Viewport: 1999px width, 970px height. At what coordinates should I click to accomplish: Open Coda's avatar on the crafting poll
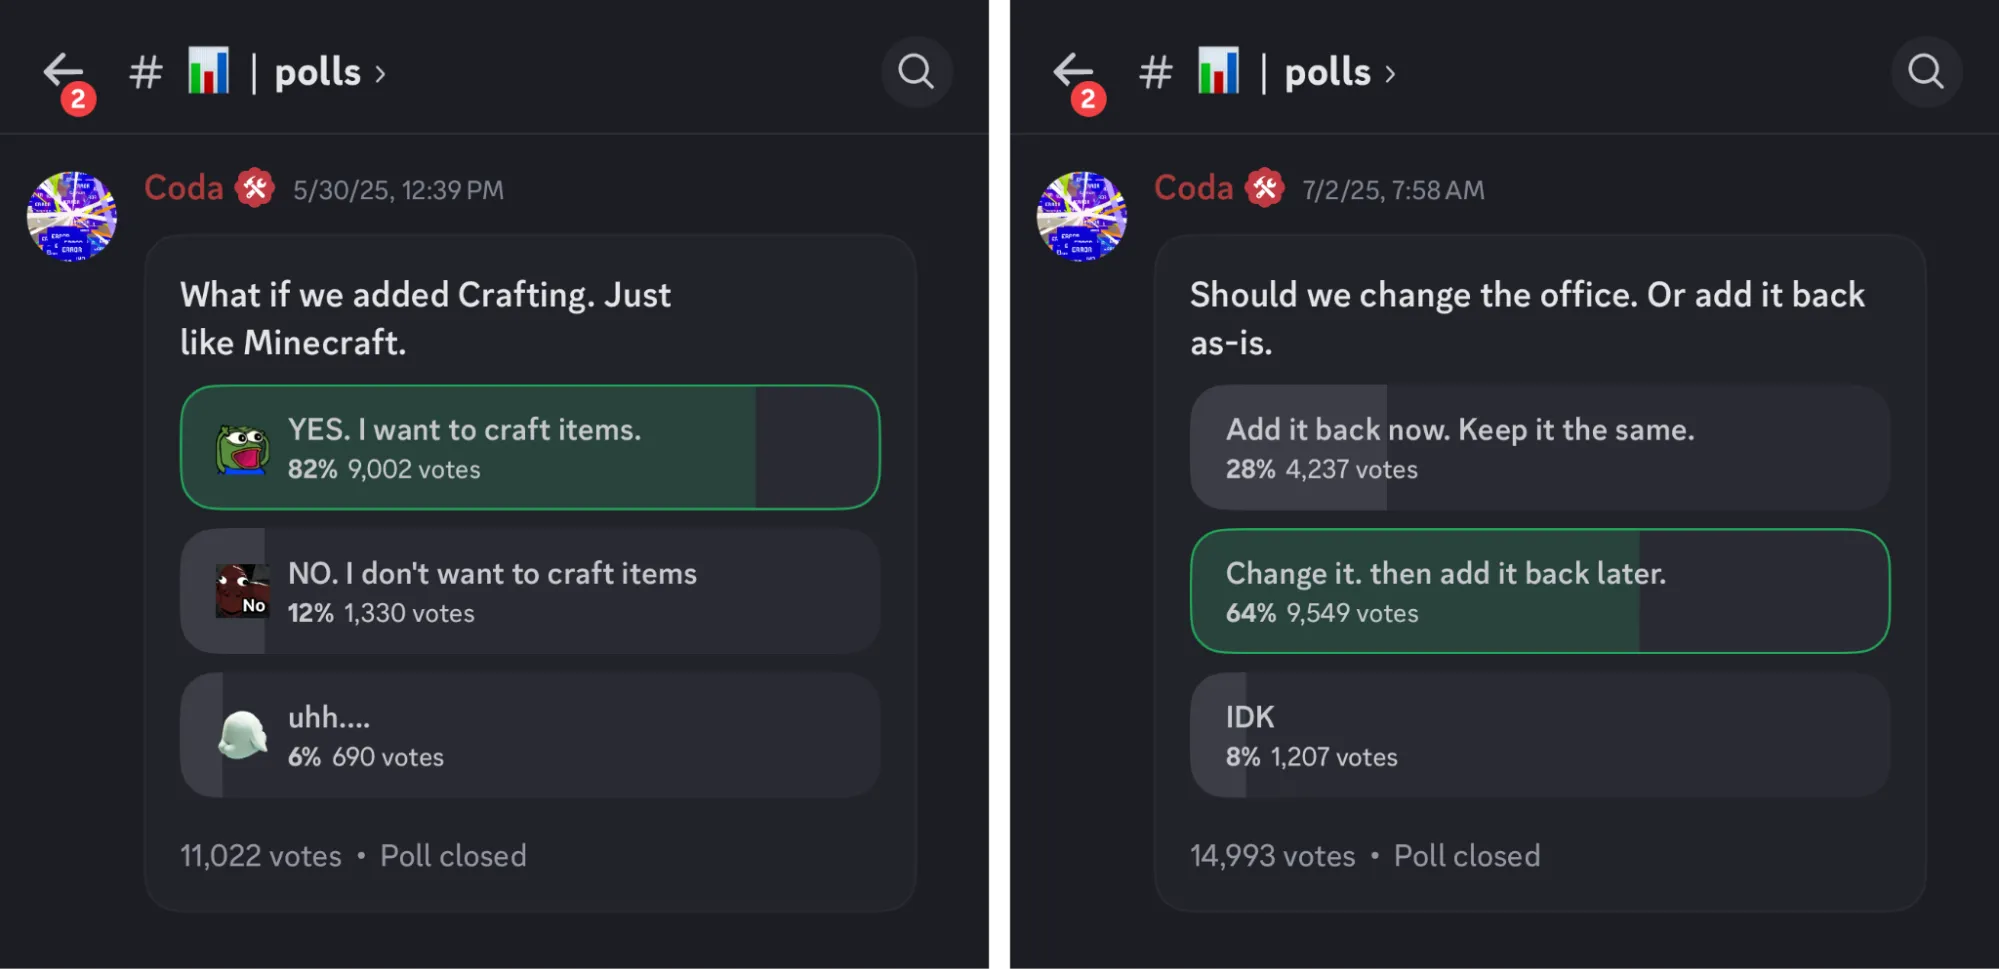pyautogui.click(x=72, y=216)
